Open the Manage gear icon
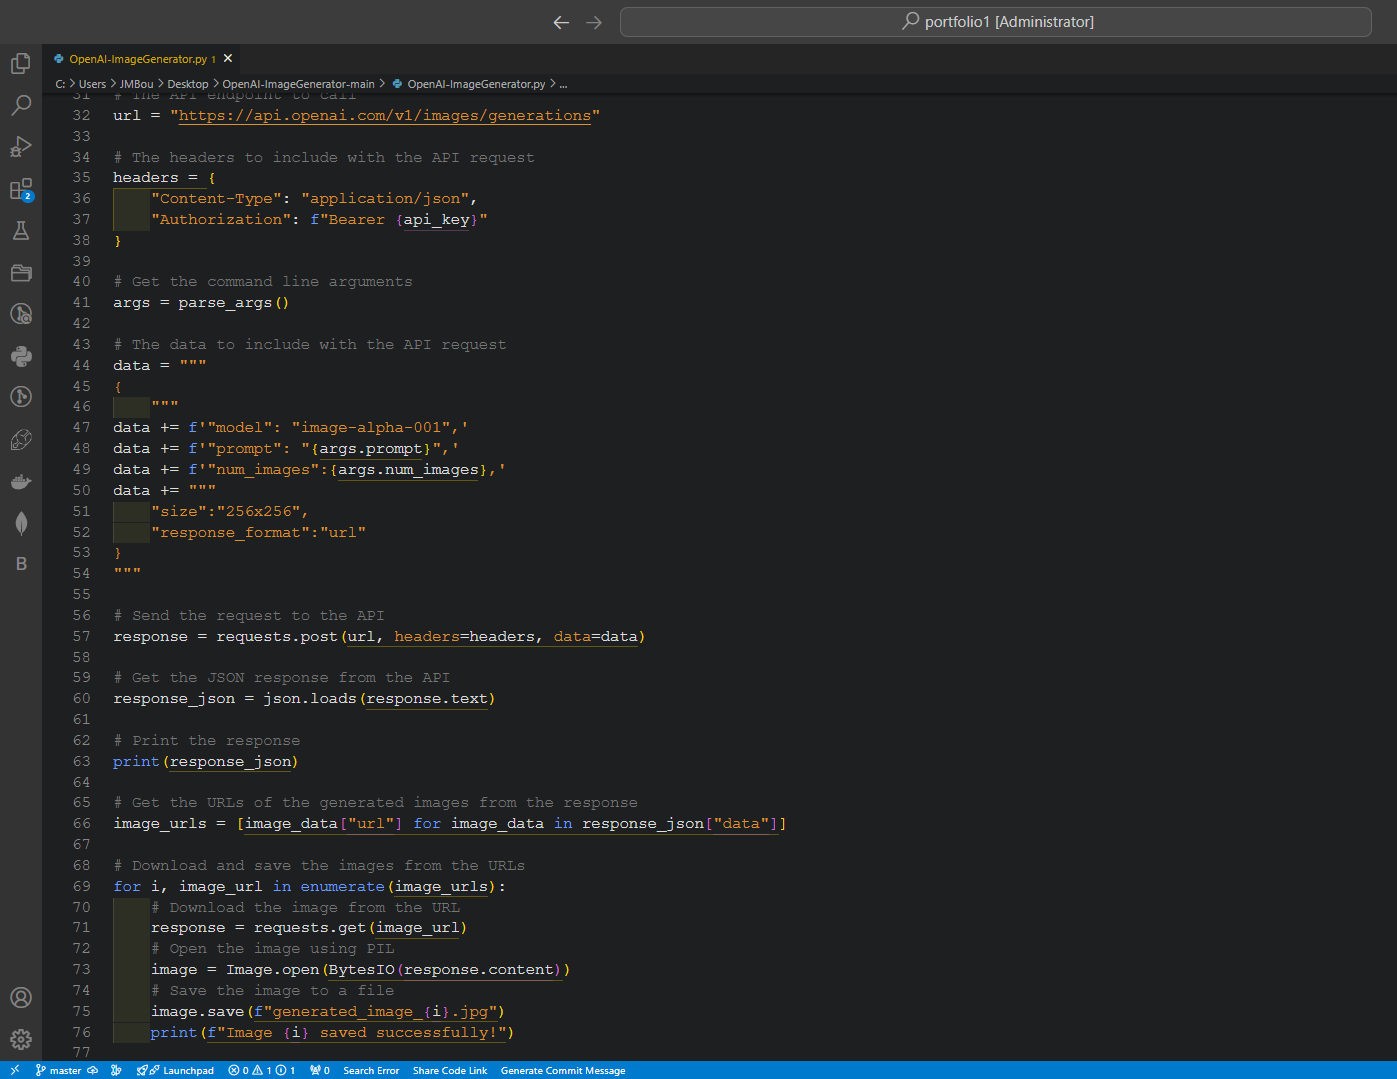 (x=21, y=1039)
